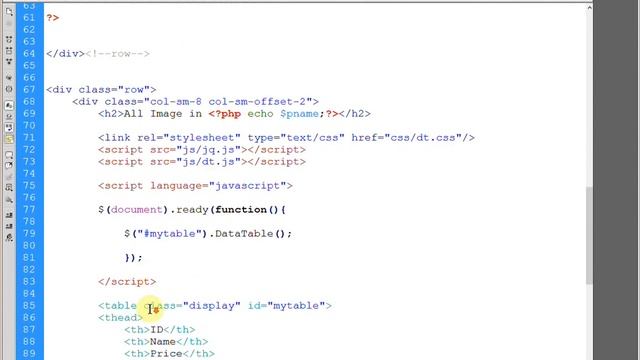The image size is (640, 360).
Task: Click the "Name" table header text
Action: 163,342
